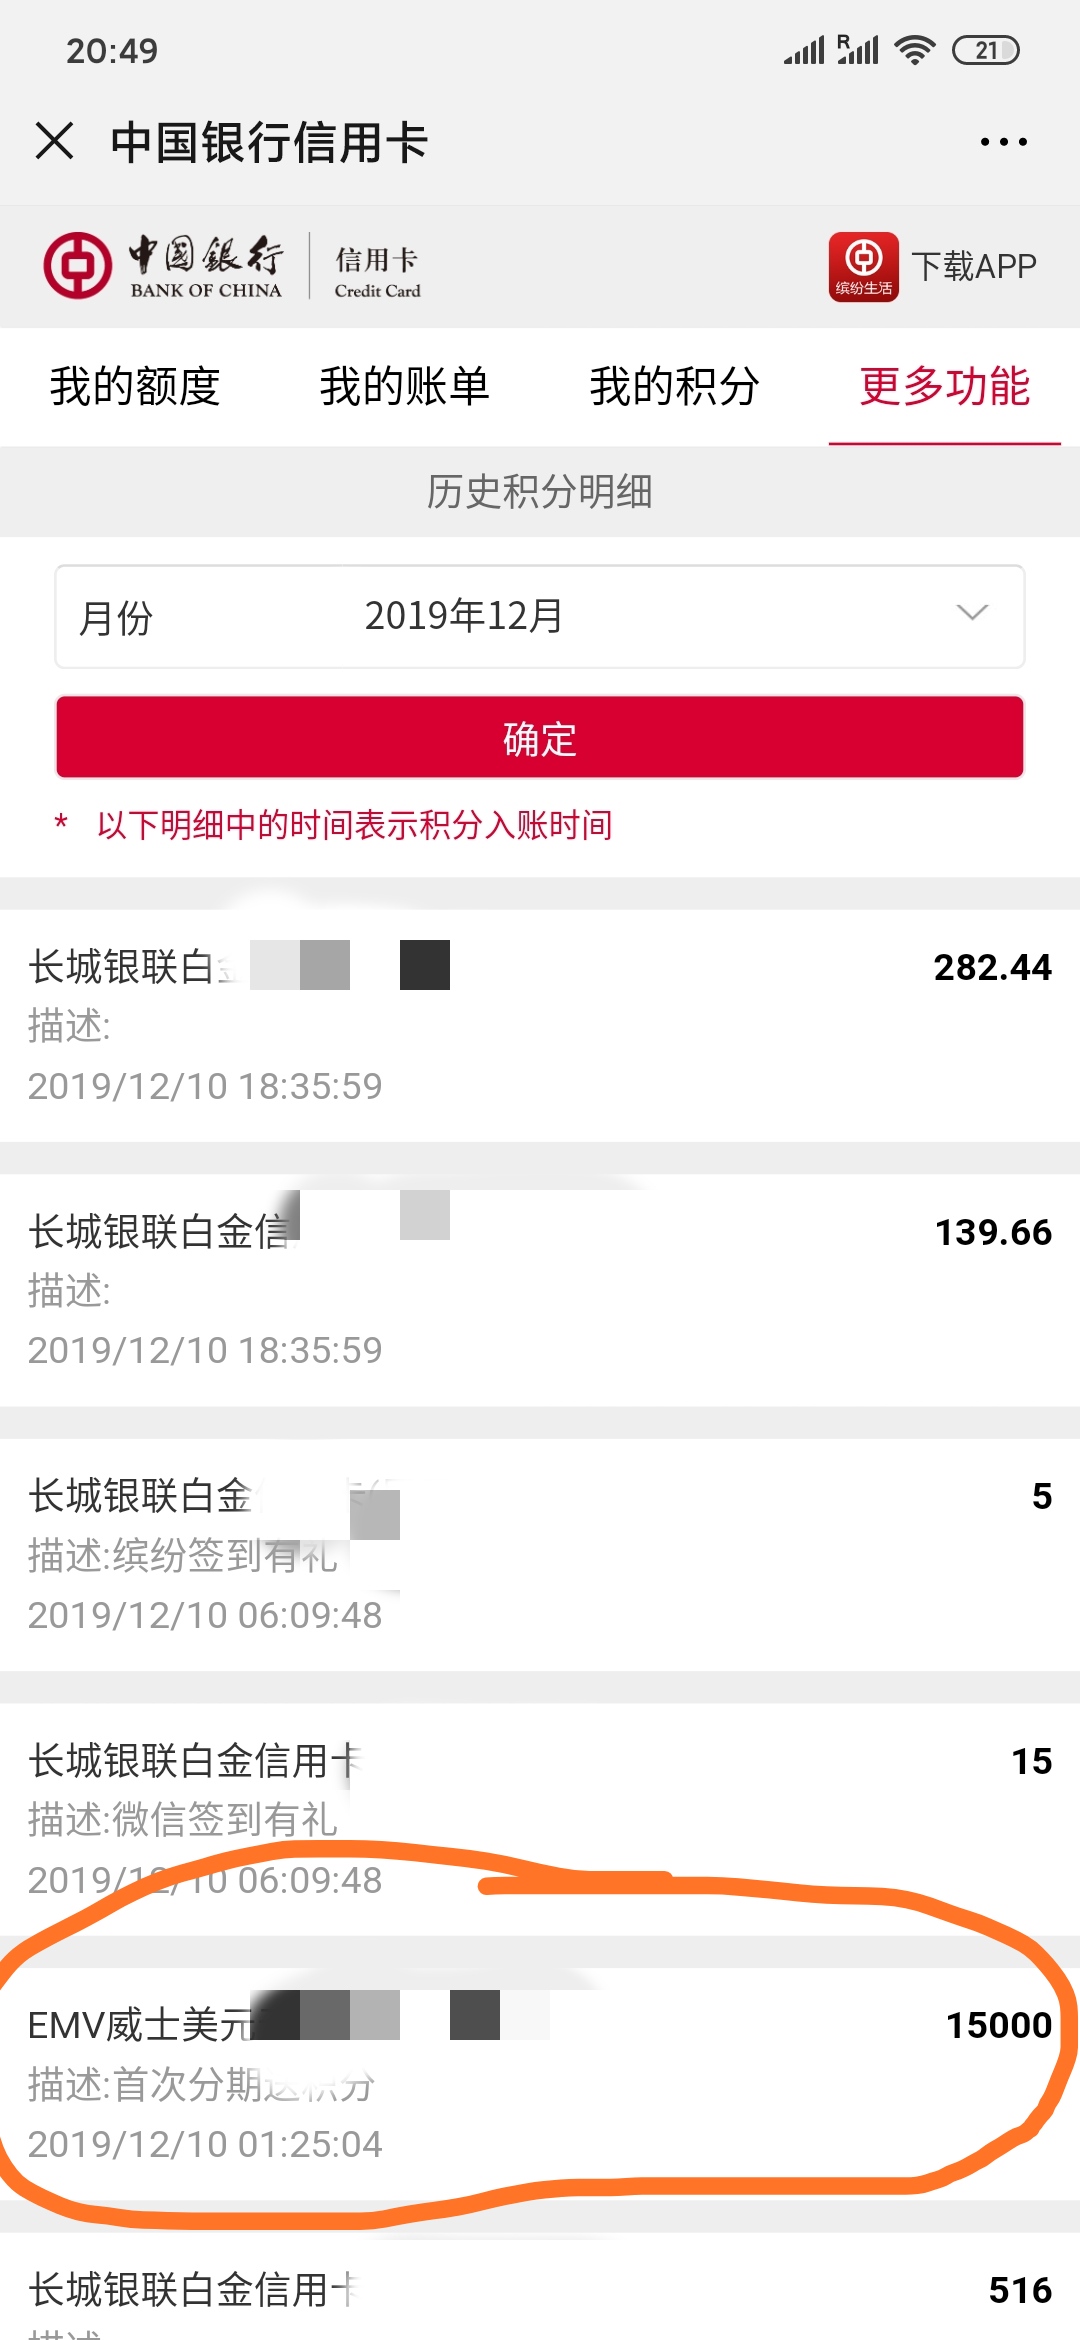The width and height of the screenshot is (1080, 2340).
Task: Open the 282.44 points record
Action: (540, 1025)
